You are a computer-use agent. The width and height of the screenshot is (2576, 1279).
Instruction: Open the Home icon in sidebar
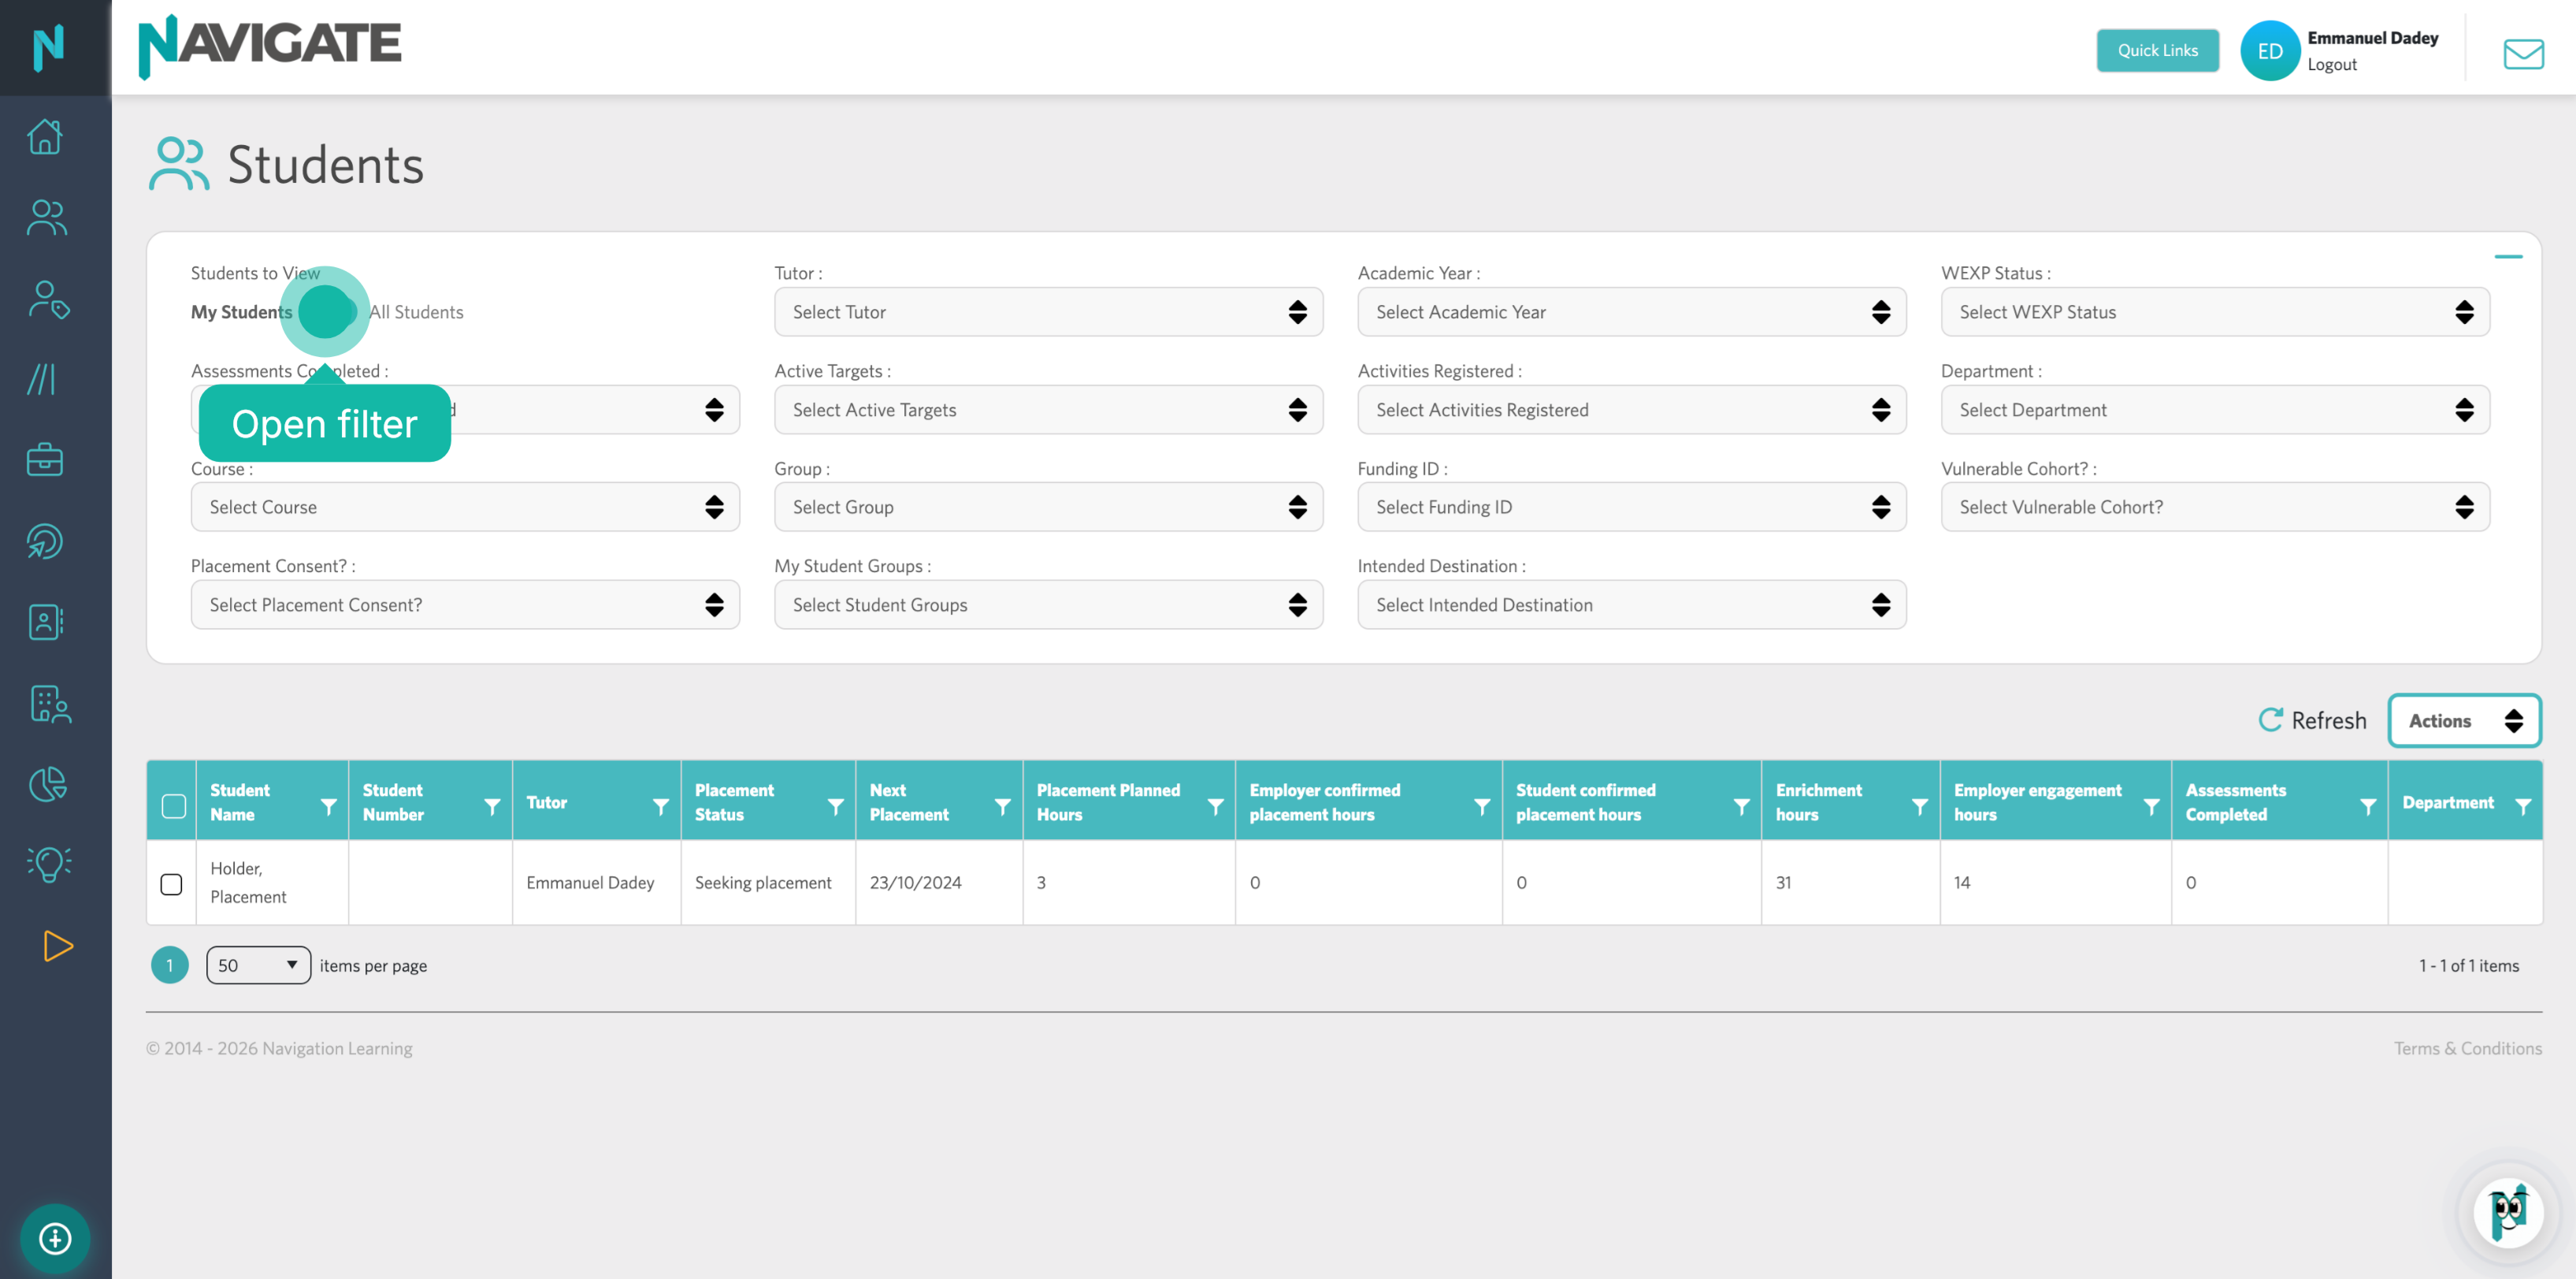(45, 136)
